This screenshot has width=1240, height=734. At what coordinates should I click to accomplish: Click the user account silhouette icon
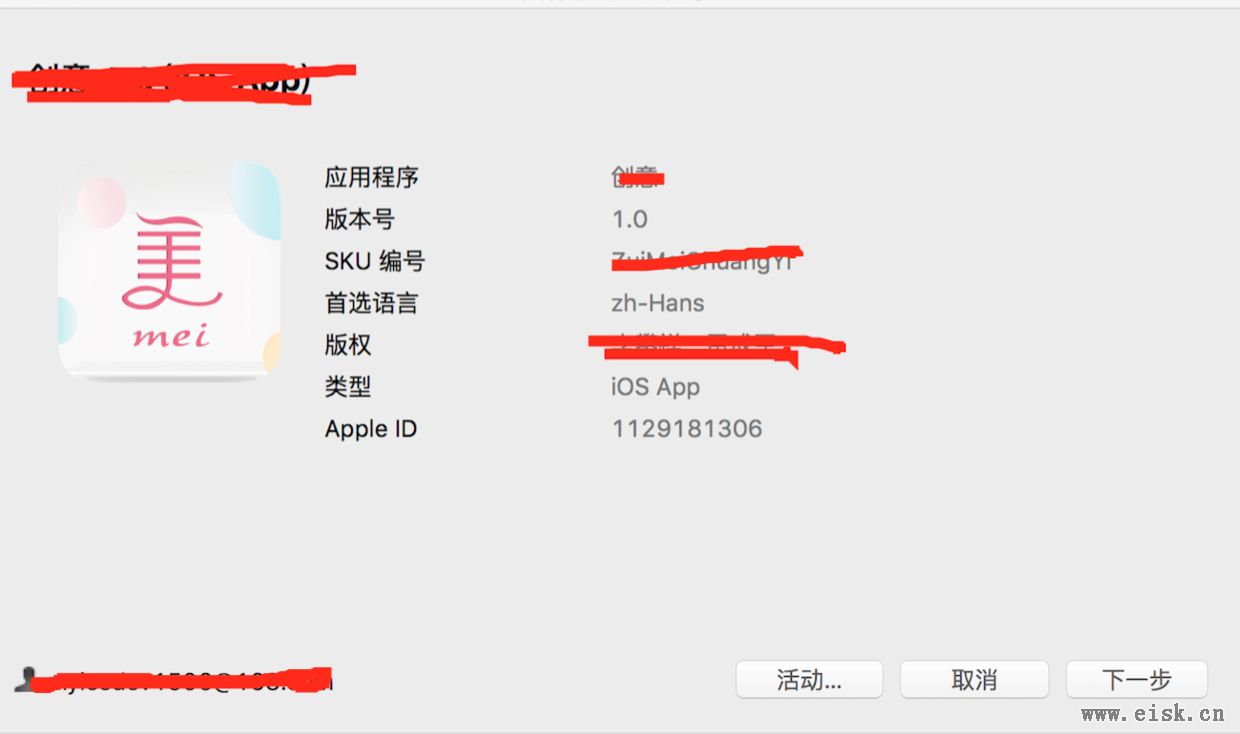tap(25, 679)
